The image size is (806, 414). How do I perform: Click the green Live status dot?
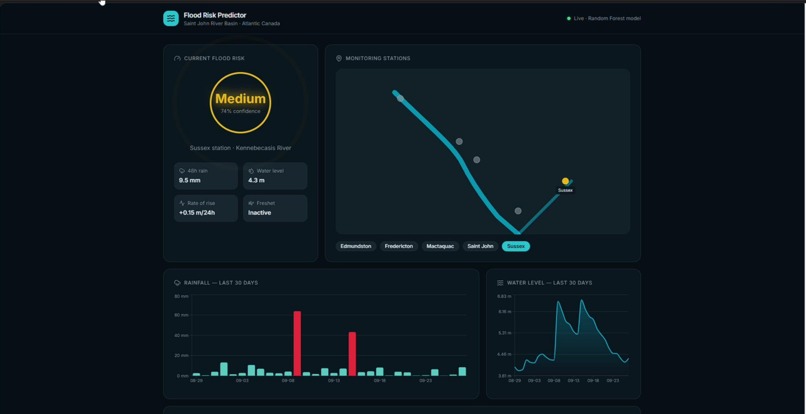569,19
